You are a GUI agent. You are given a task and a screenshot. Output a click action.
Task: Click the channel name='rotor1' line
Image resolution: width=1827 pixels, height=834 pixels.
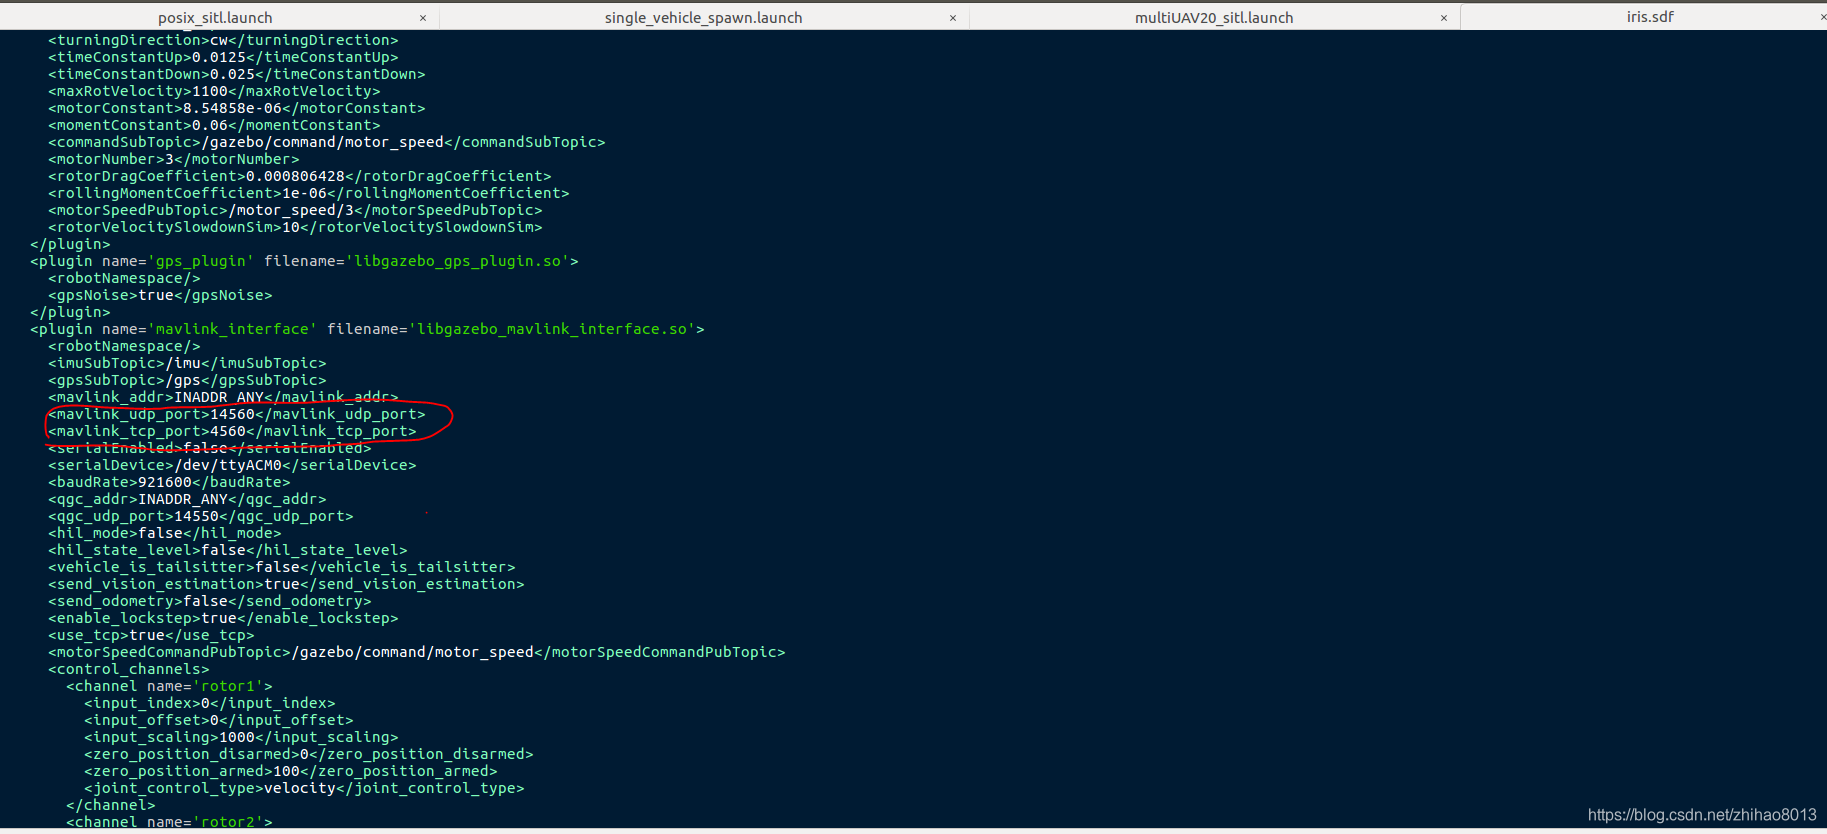tap(169, 686)
